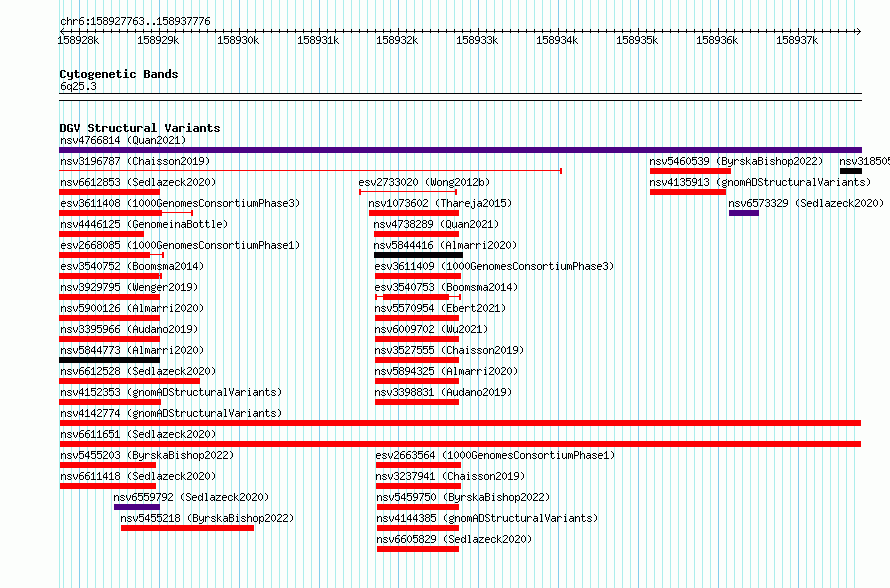890x588 pixels.
Task: Open nsv6573329 (Sedlazeck2020) variant
Action: click(807, 203)
